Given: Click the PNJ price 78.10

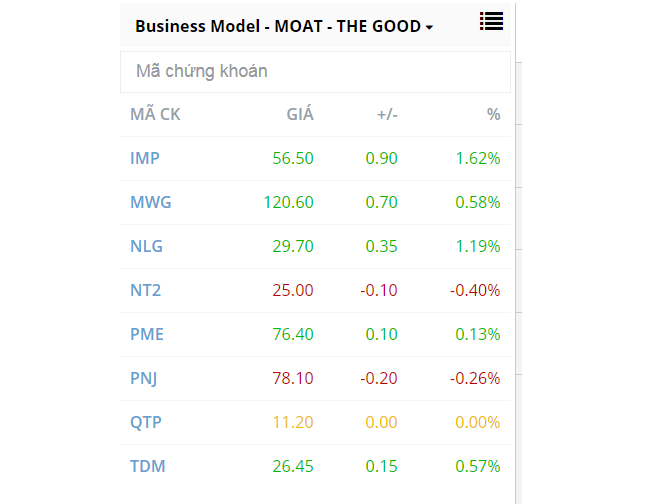Looking at the screenshot, I should (x=293, y=378).
